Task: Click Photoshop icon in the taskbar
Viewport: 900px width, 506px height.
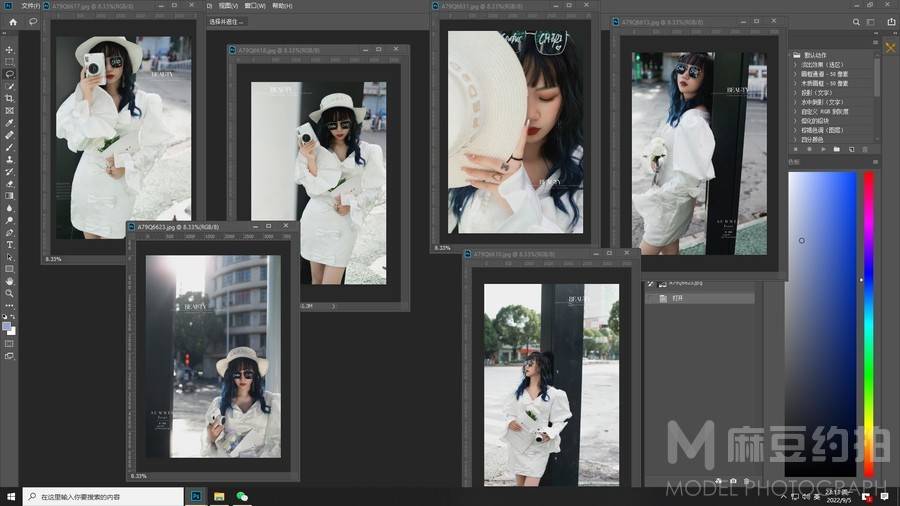Action: click(x=196, y=497)
